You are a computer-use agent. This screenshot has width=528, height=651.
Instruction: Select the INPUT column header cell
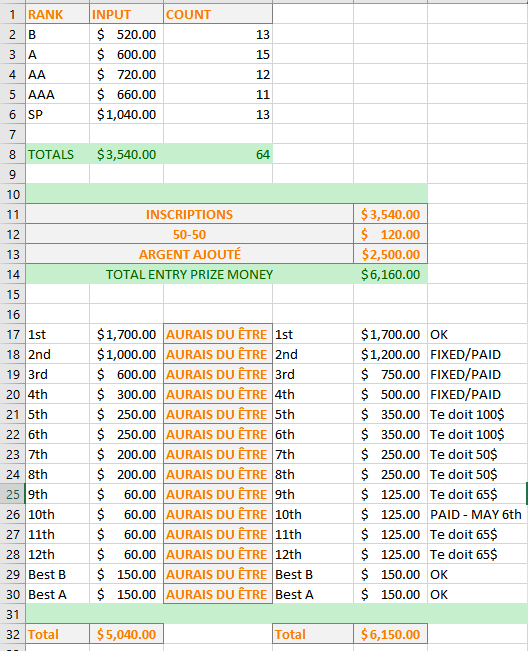(x=126, y=15)
